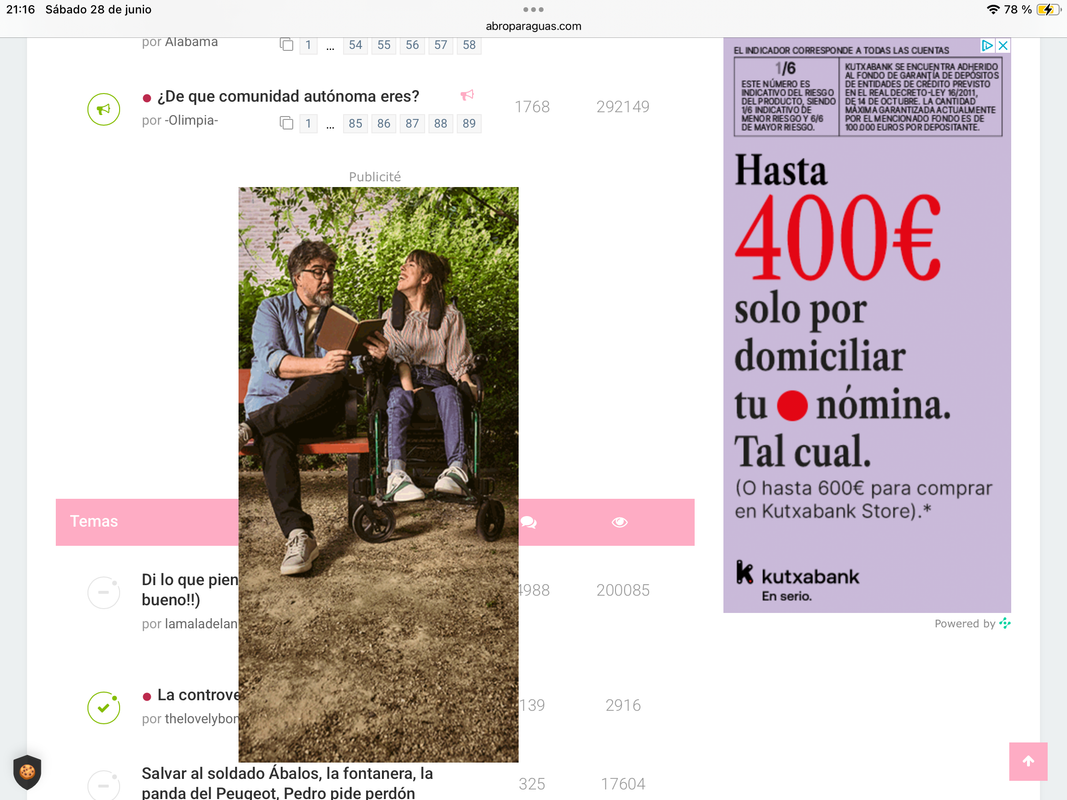Screen dimensions: 1067x800
Task: Open the cookie consent shield icon
Action: [x=27, y=771]
